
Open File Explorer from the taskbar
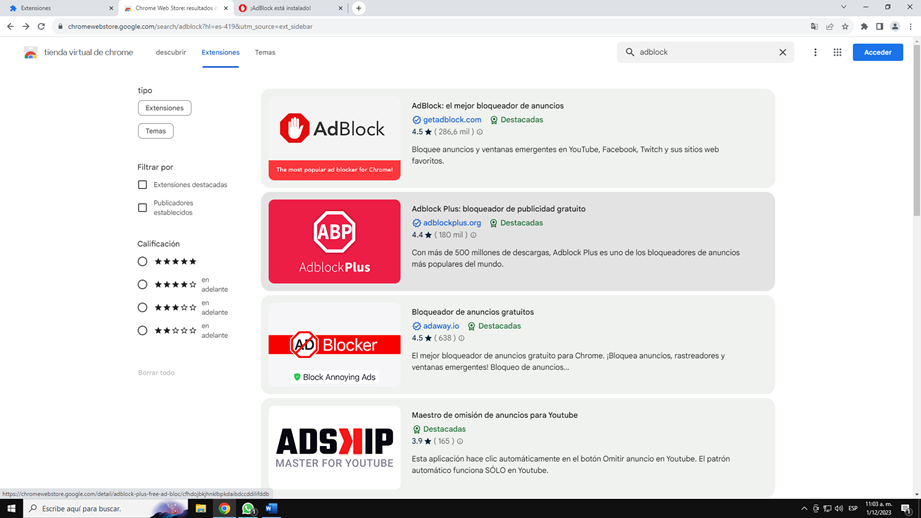201,509
